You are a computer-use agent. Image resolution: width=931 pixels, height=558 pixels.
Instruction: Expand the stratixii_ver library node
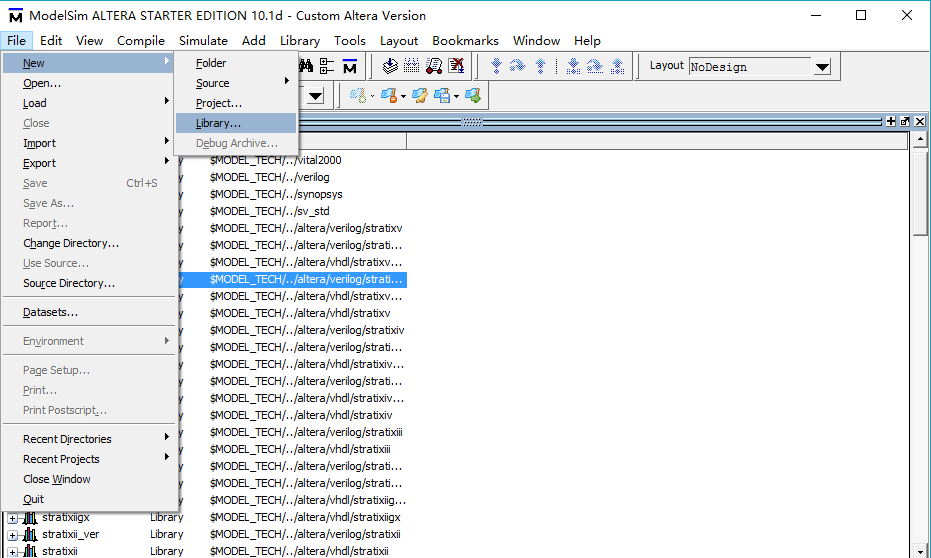click(12, 535)
